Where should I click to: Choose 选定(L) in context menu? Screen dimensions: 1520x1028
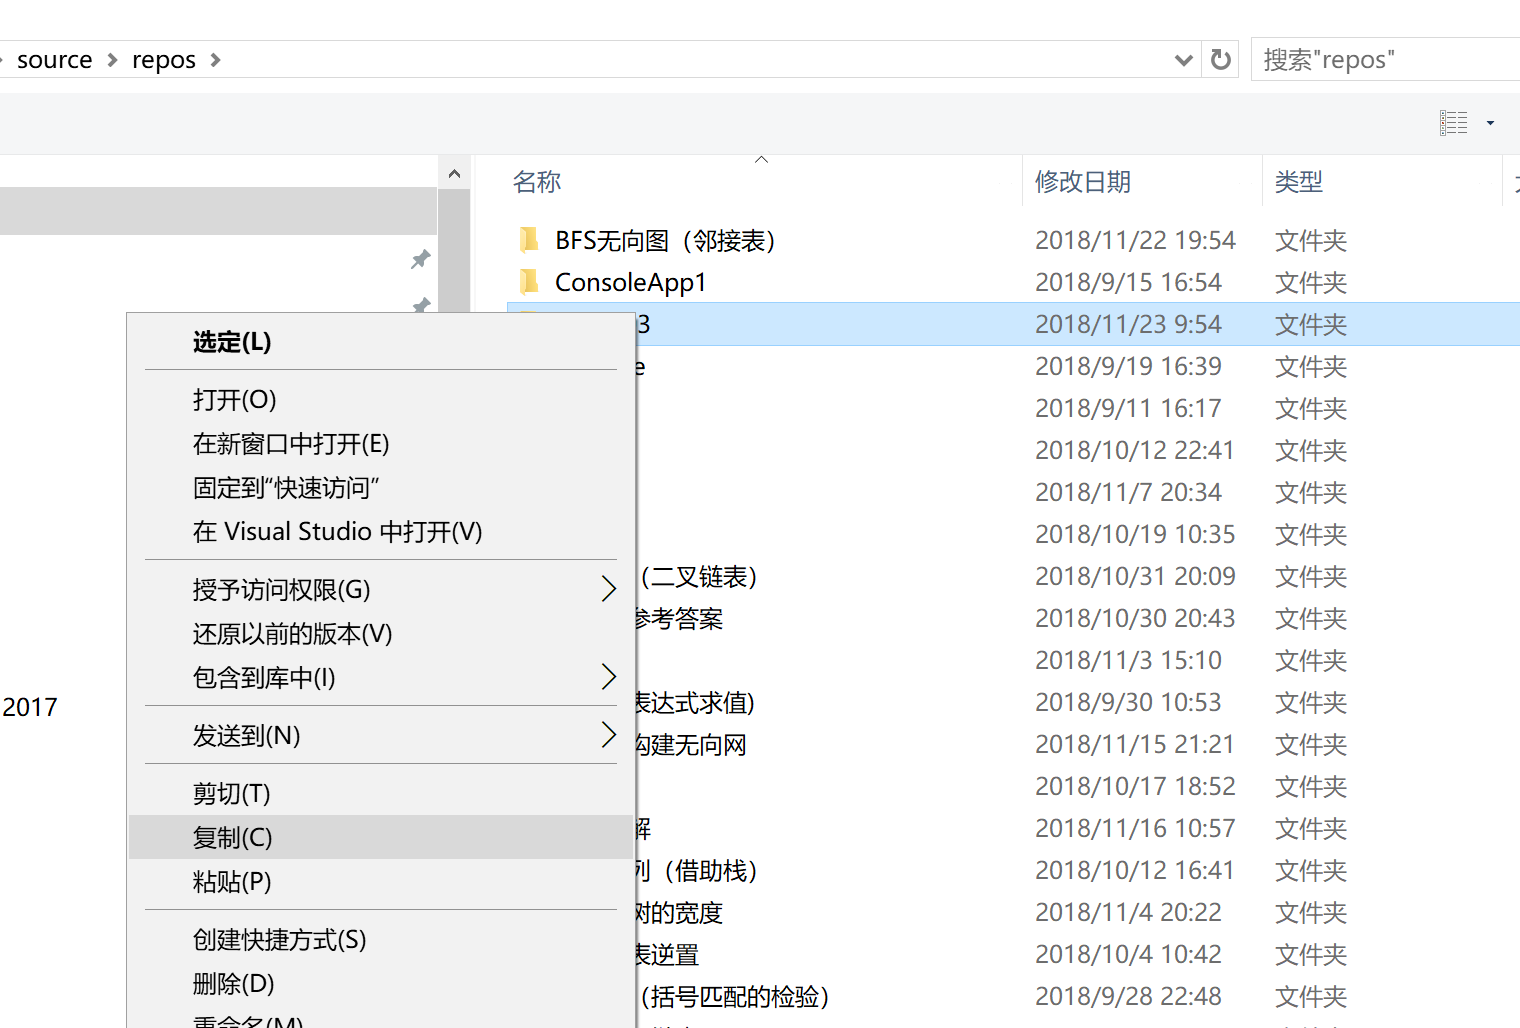coord(380,342)
